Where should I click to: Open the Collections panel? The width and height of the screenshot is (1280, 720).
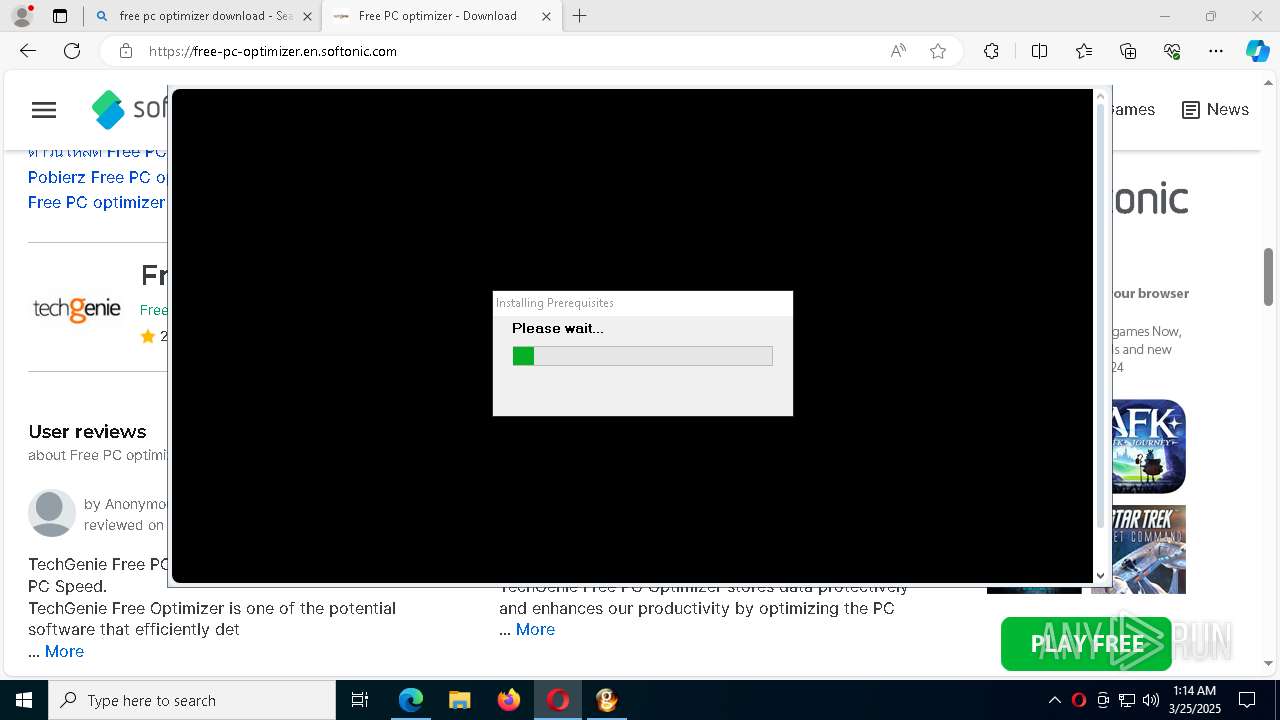pos(1128,51)
